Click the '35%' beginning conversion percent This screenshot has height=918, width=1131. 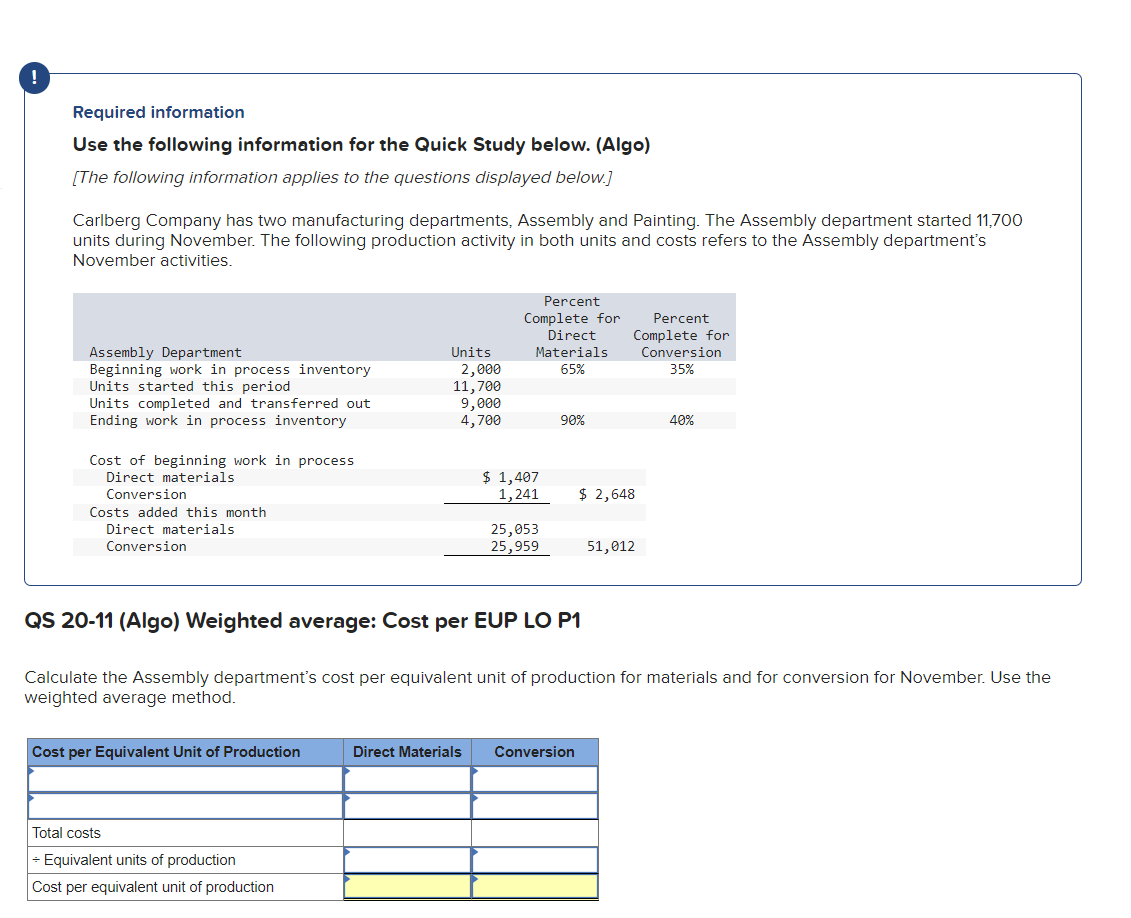(x=682, y=369)
